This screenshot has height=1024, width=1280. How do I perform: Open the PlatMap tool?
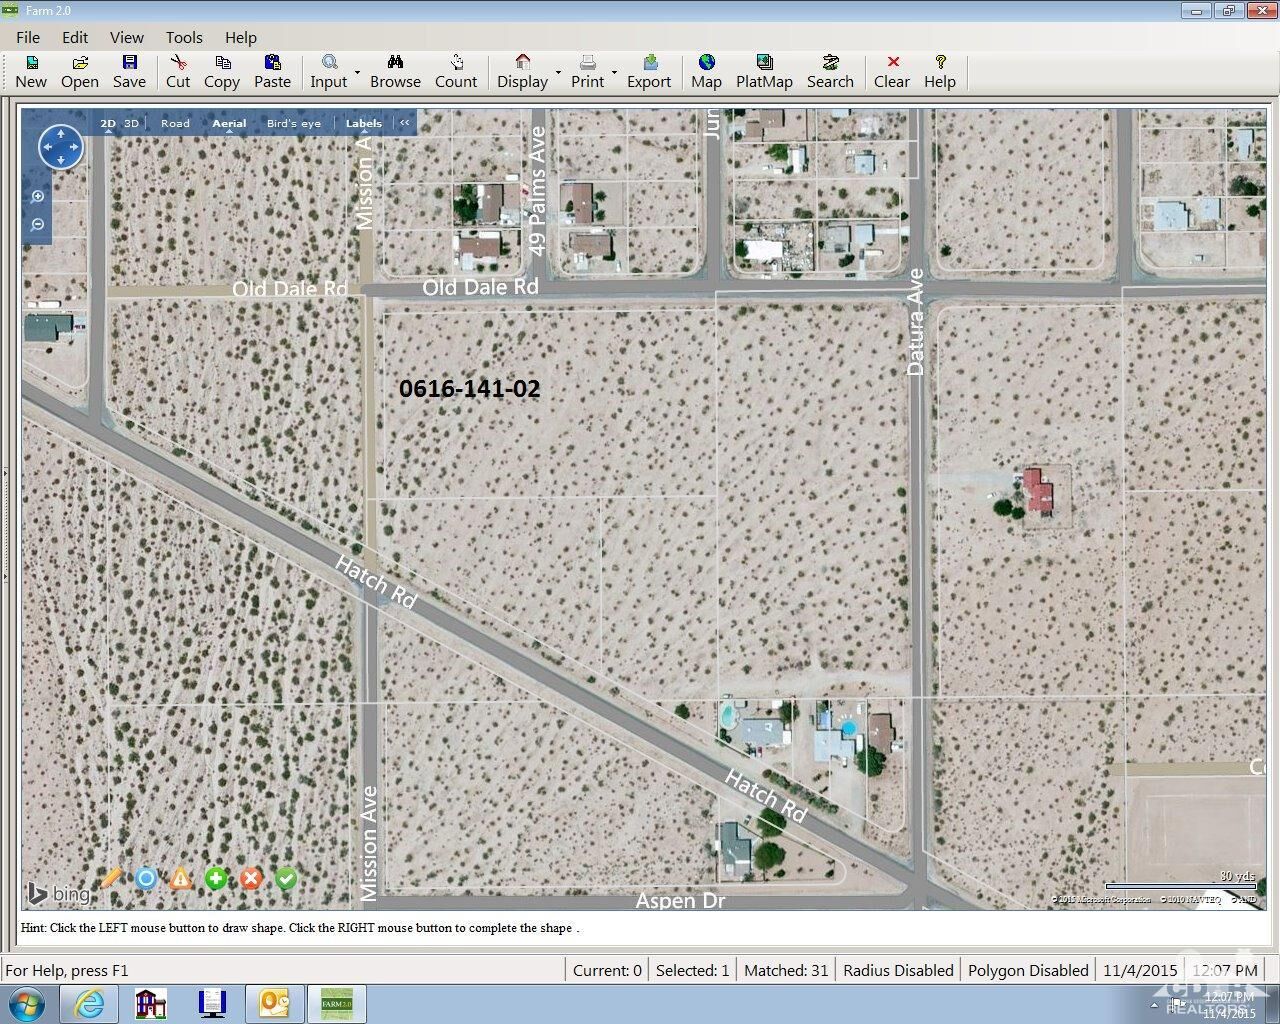click(x=764, y=70)
